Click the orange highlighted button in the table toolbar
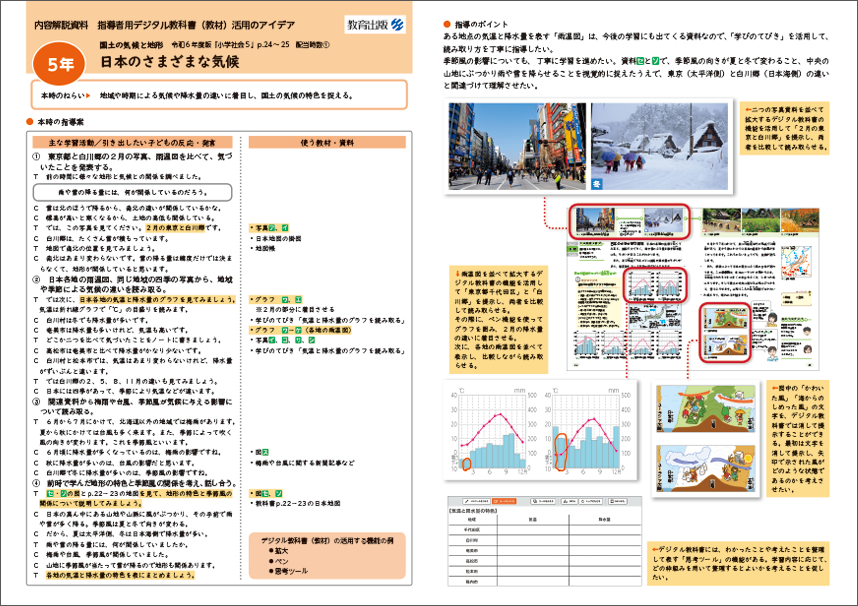Viewport: 858px width, 606px height. pos(504,501)
